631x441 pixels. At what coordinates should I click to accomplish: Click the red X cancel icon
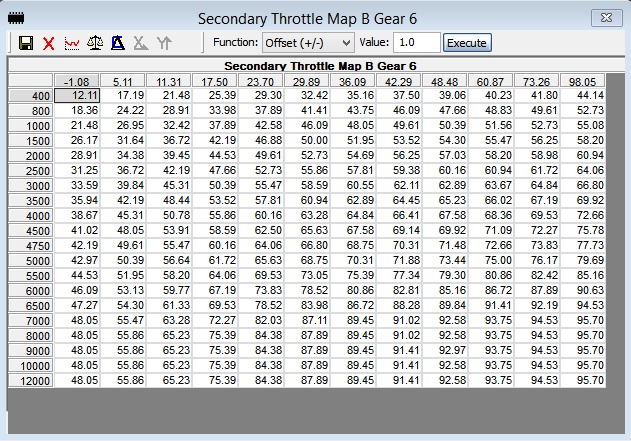coord(48,43)
